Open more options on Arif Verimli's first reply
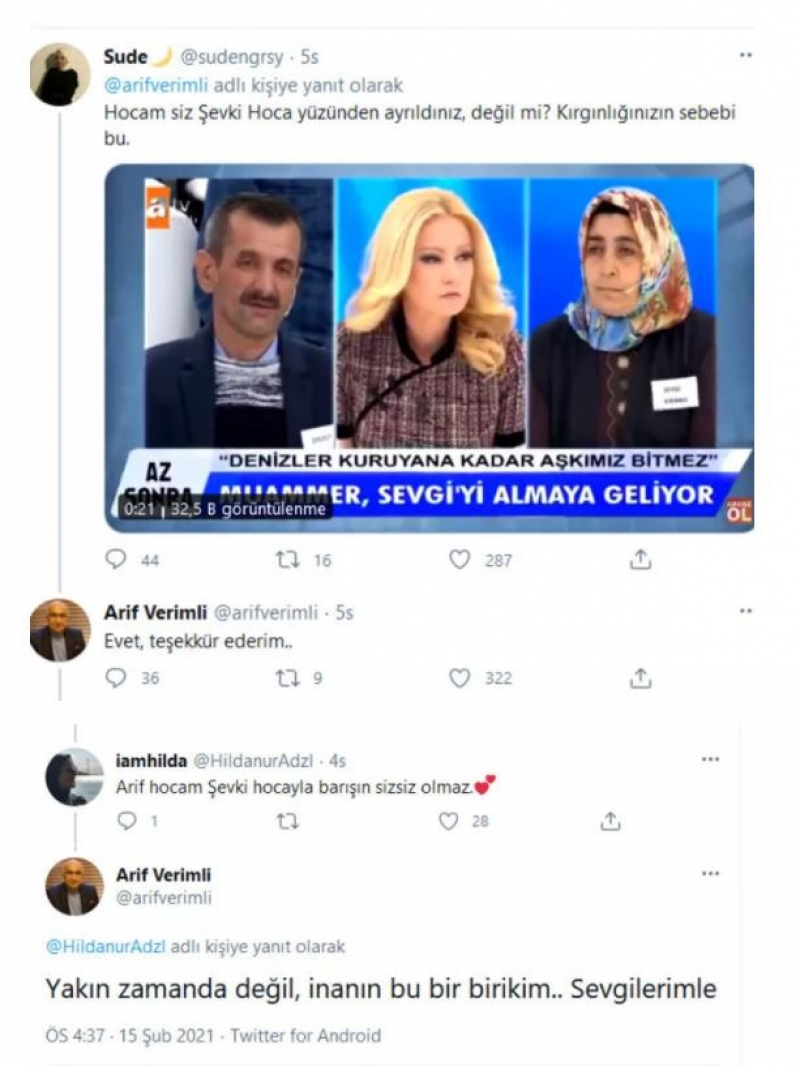The width and height of the screenshot is (800, 1066). click(x=746, y=611)
